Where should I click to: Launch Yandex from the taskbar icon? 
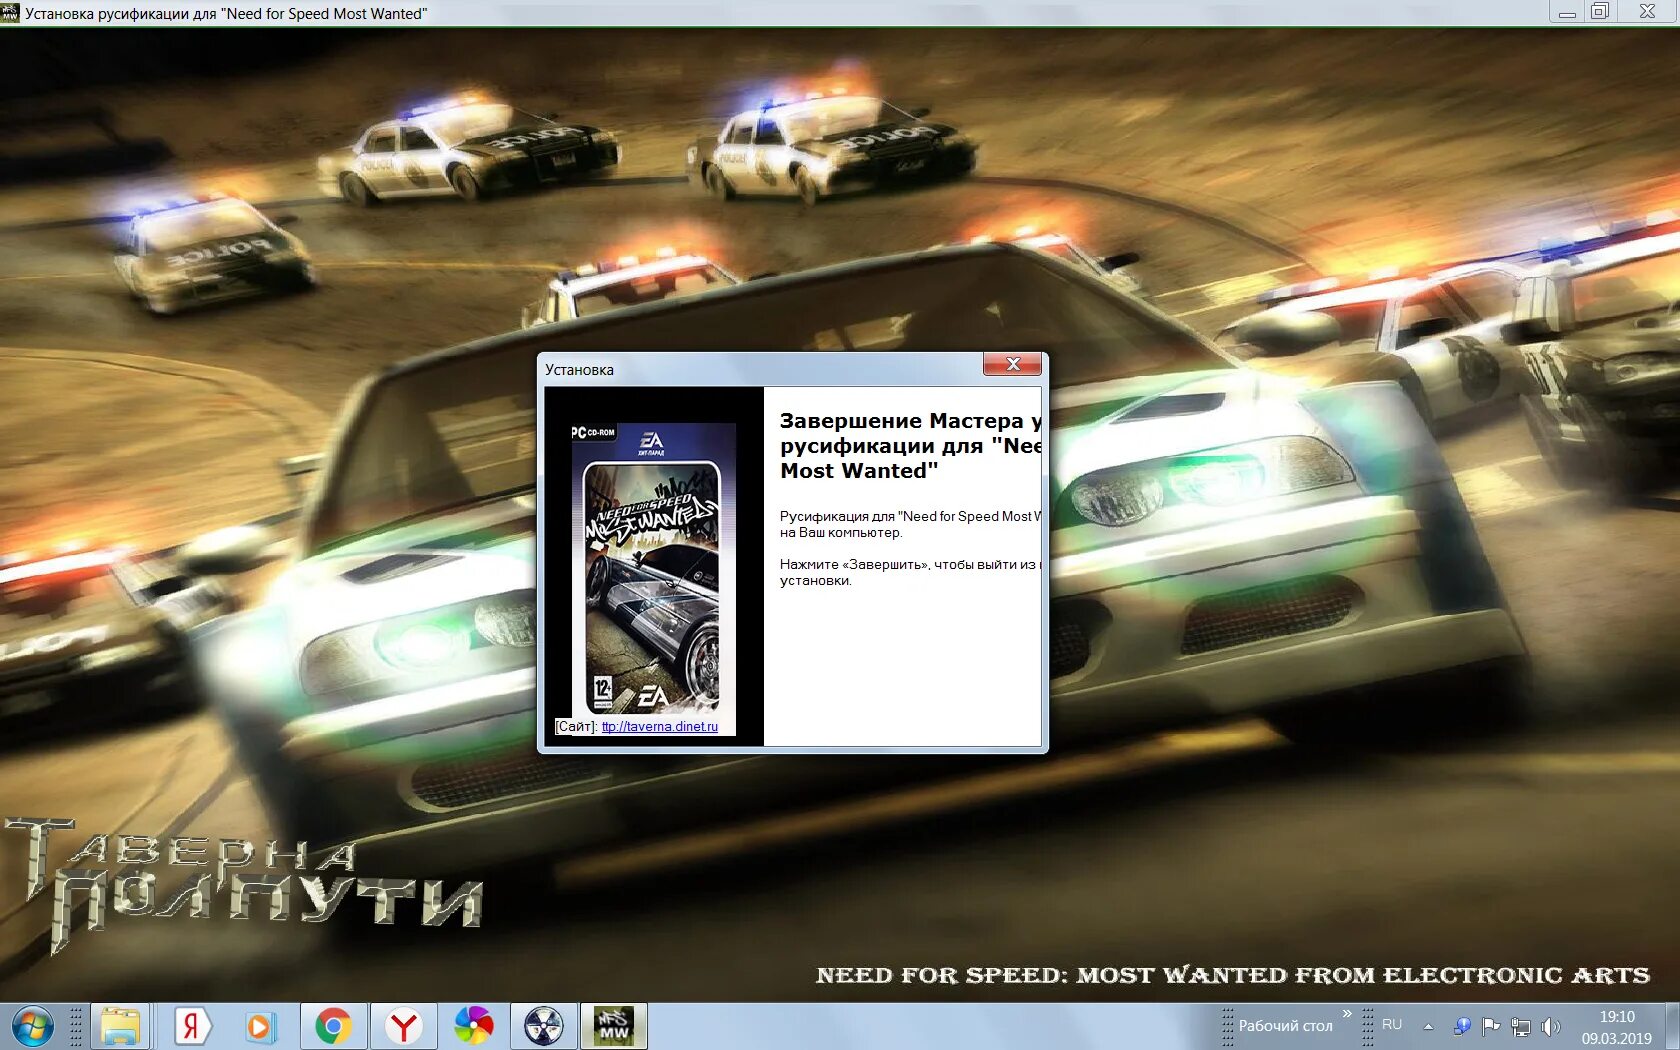tap(192, 1026)
